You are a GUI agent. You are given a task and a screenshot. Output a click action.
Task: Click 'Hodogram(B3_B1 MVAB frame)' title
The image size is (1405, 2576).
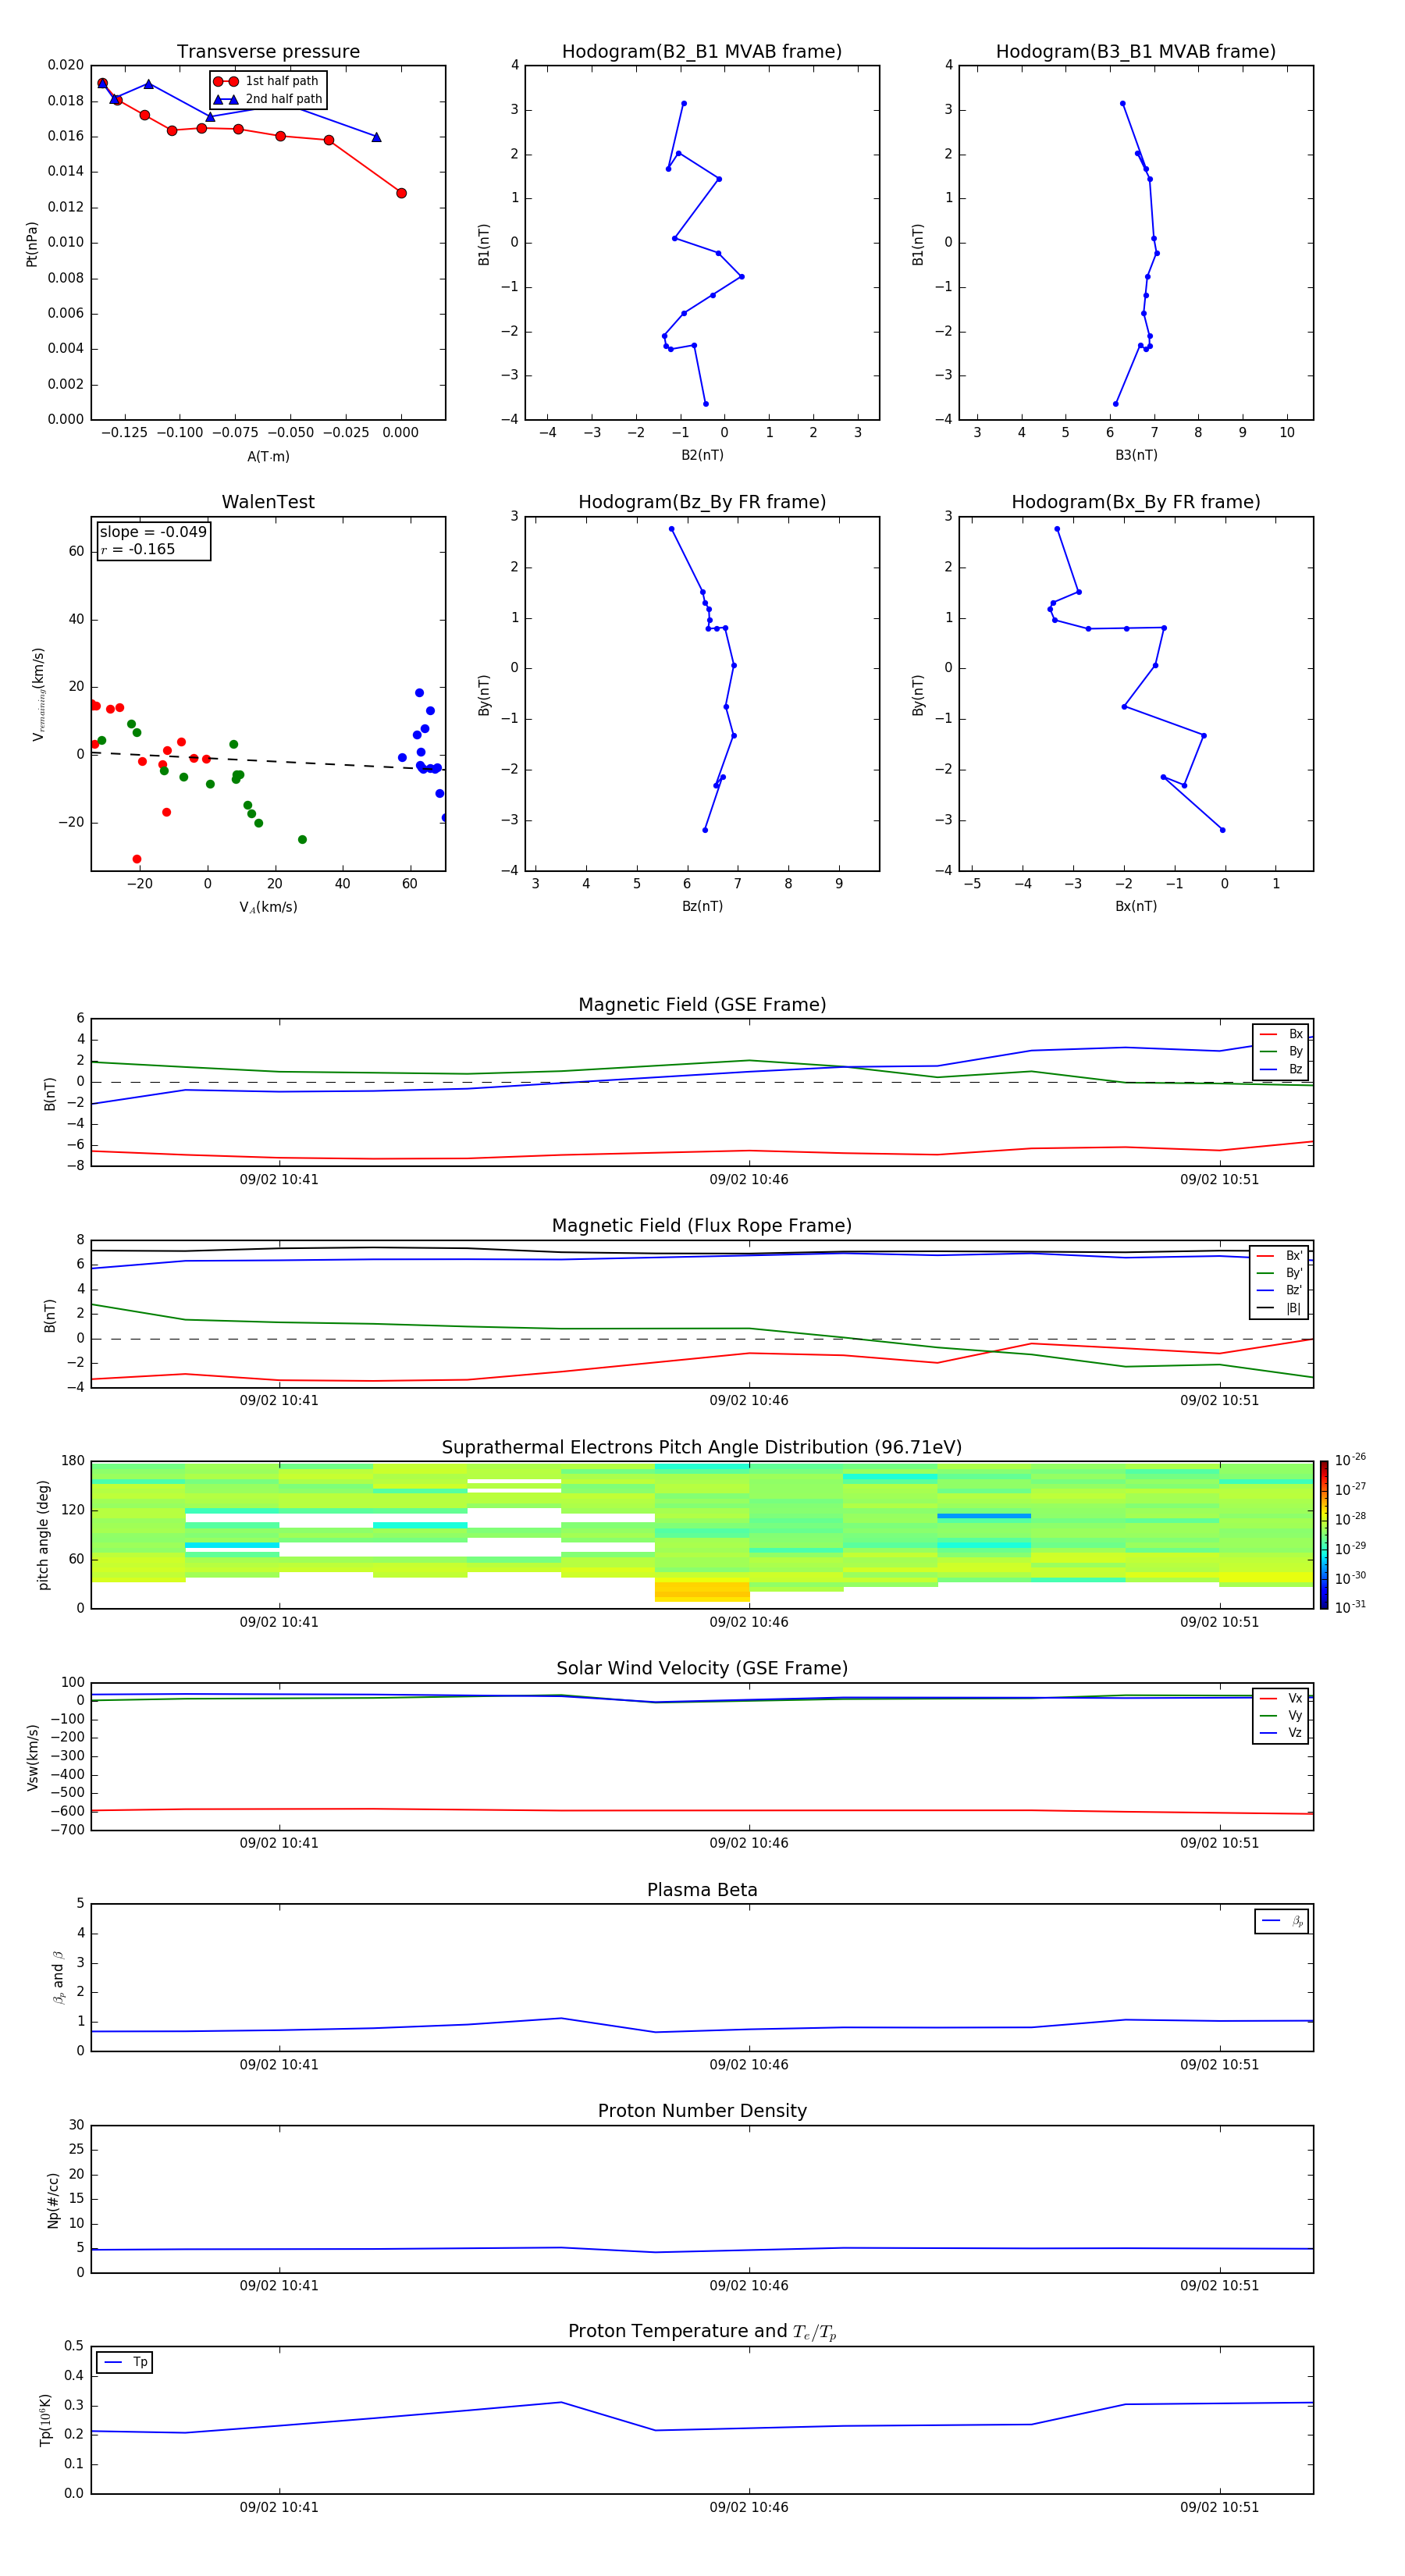pos(1136,52)
